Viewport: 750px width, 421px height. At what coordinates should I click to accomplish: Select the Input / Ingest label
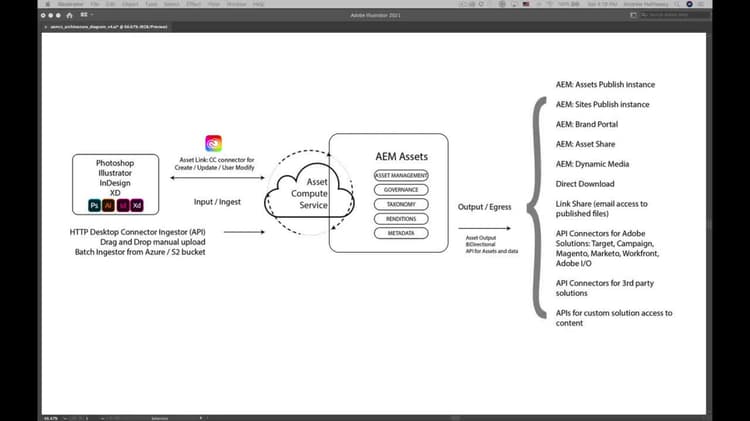[217, 202]
